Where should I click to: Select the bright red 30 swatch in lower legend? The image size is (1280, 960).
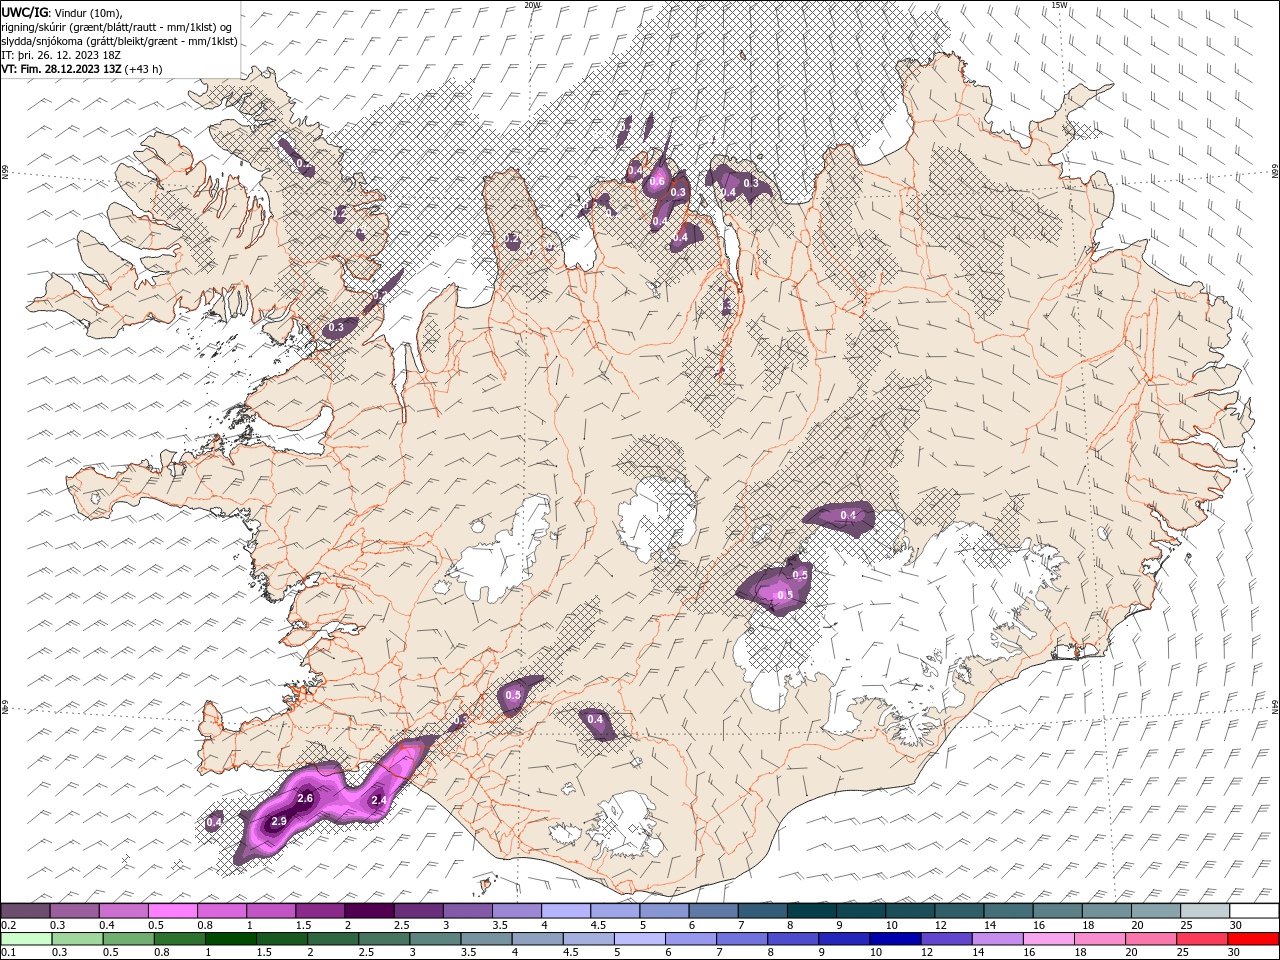pyautogui.click(x=1253, y=939)
